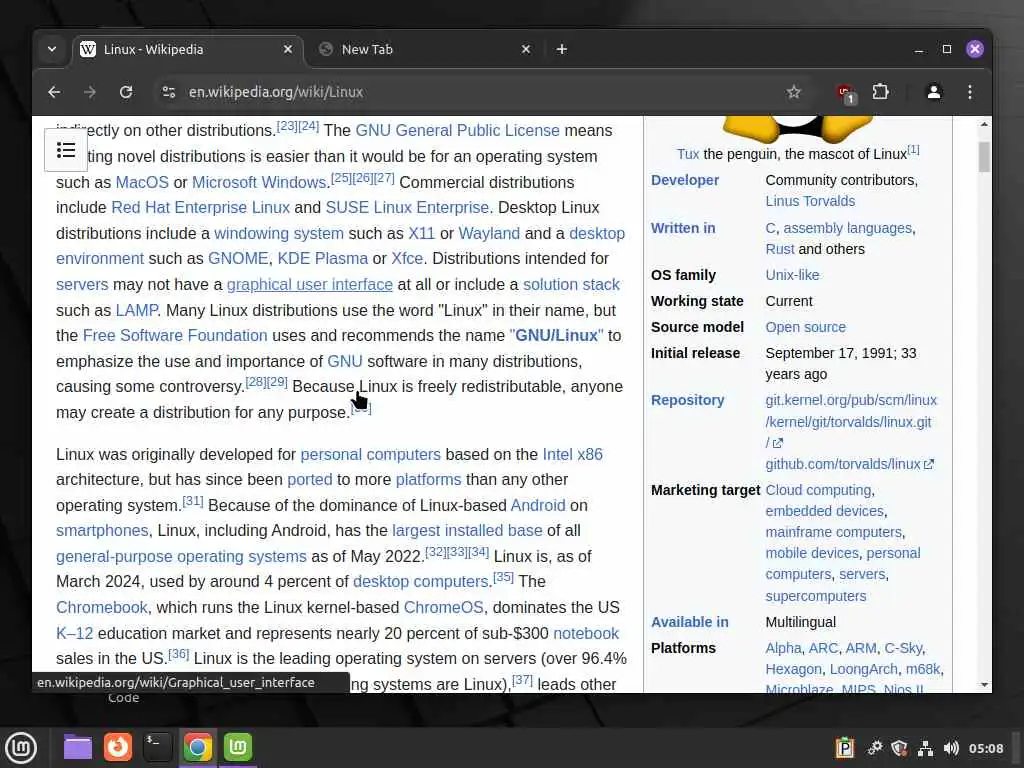Click the Linus Torvalds infobox link
The height and width of the screenshot is (768, 1024).
810,201
